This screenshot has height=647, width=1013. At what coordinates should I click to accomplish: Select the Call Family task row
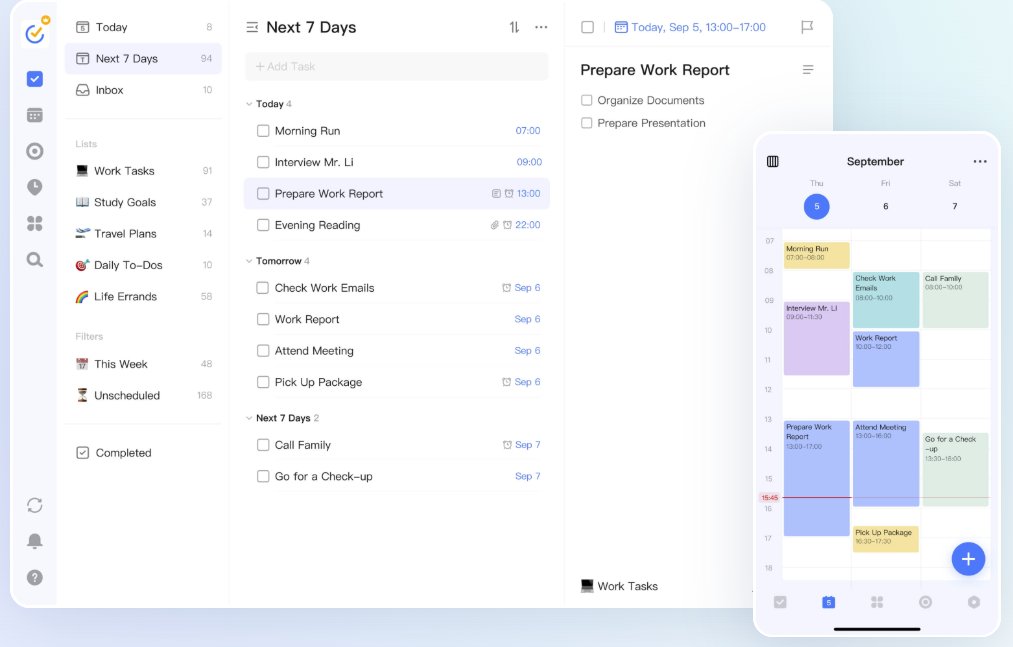pyautogui.click(x=397, y=445)
